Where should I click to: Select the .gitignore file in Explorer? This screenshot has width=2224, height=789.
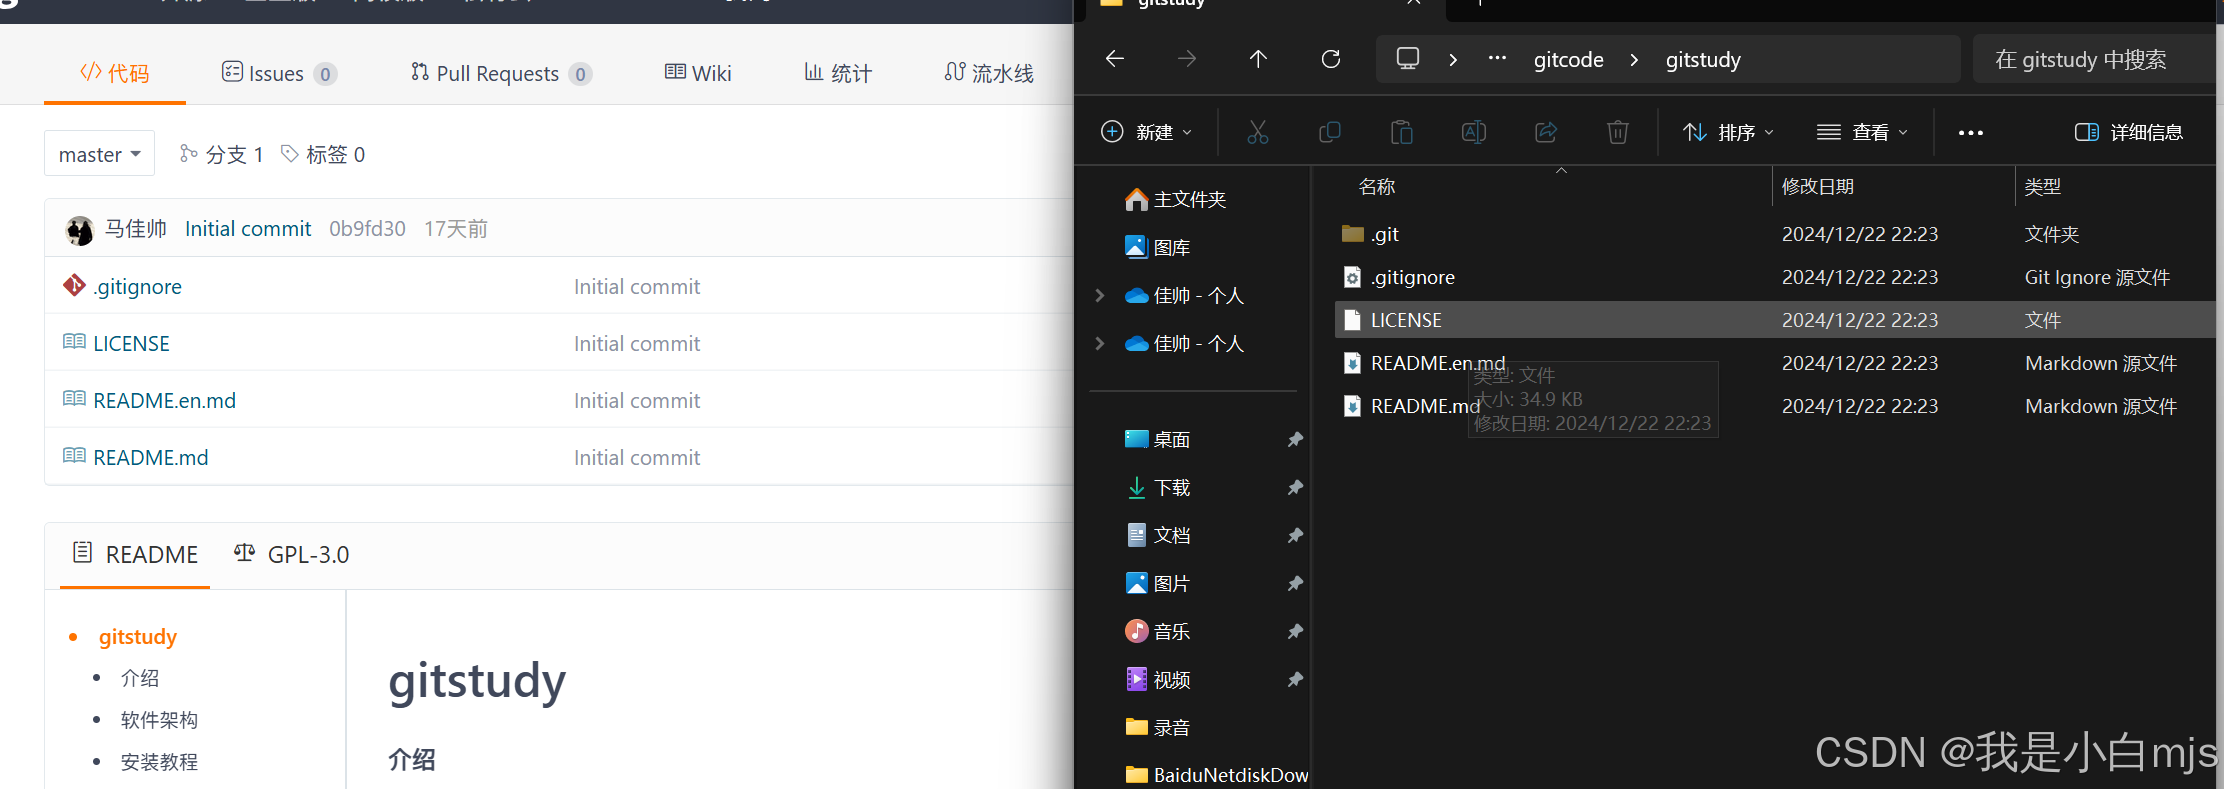(x=1775, y=277)
